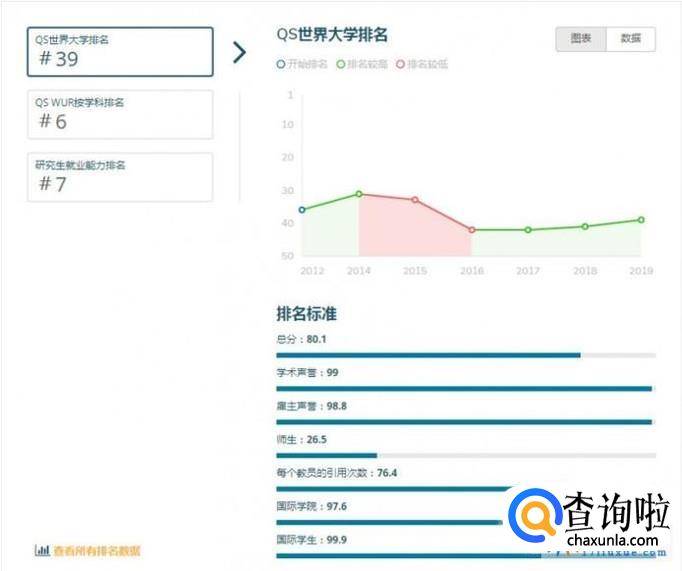Click the 2015 x-axis year label
682x571 pixels.
click(415, 271)
